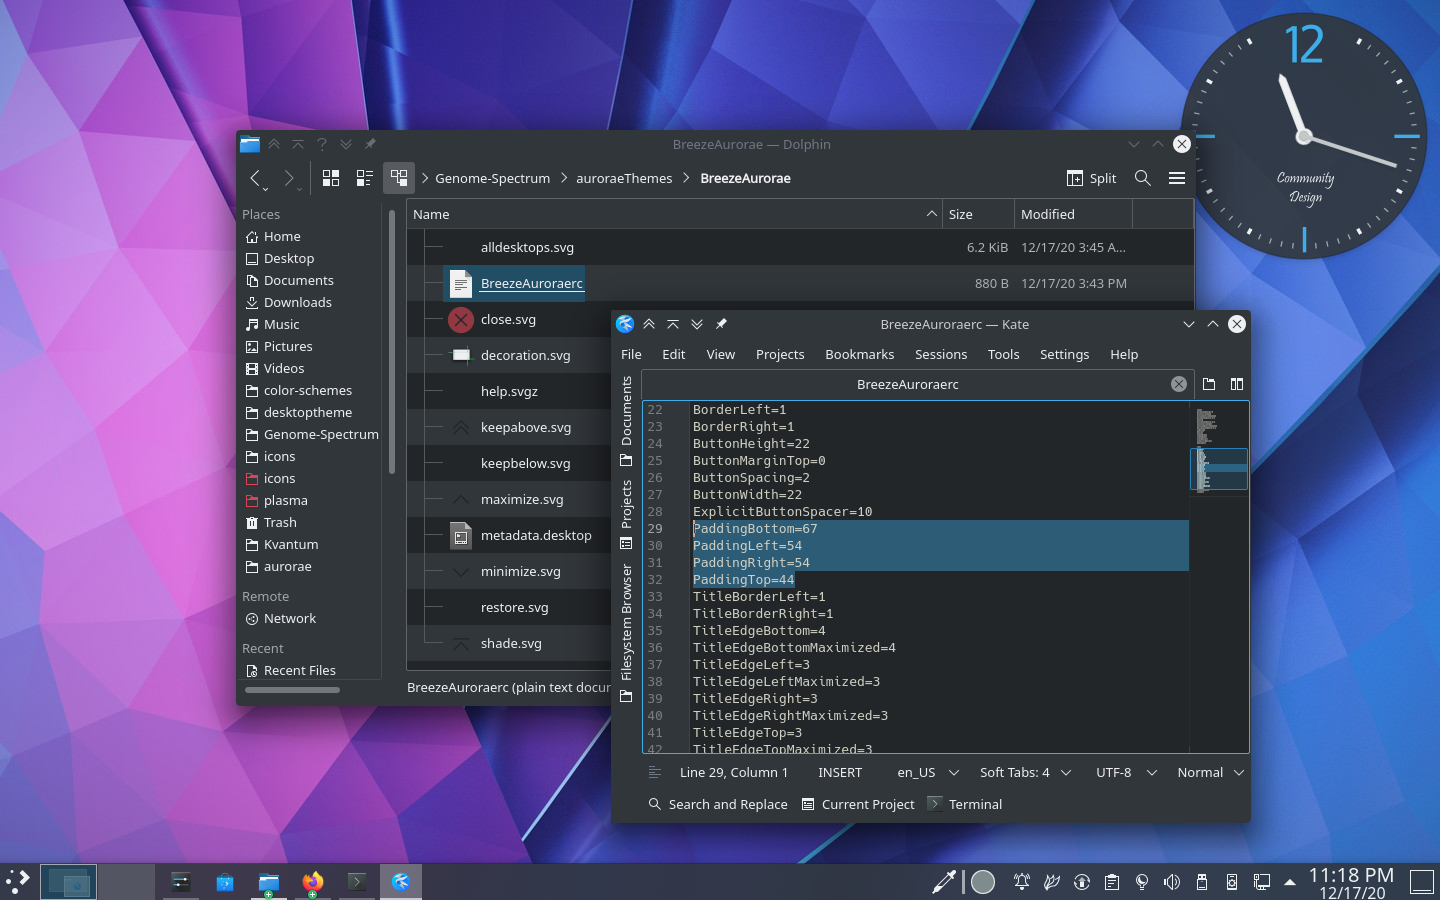The height and width of the screenshot is (900, 1440).
Task: Toggle keep below on Dolphin window
Action: tap(346, 144)
